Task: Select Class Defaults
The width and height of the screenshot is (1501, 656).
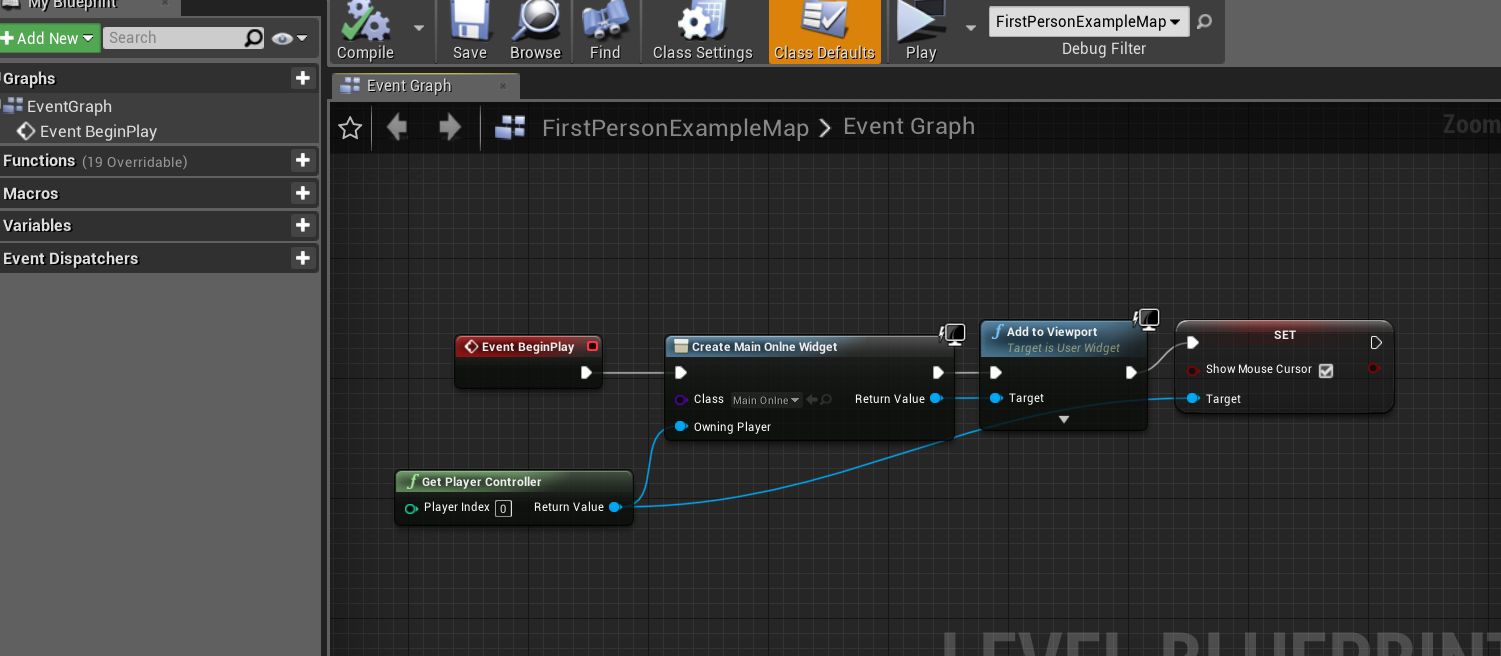Action: 824,25
